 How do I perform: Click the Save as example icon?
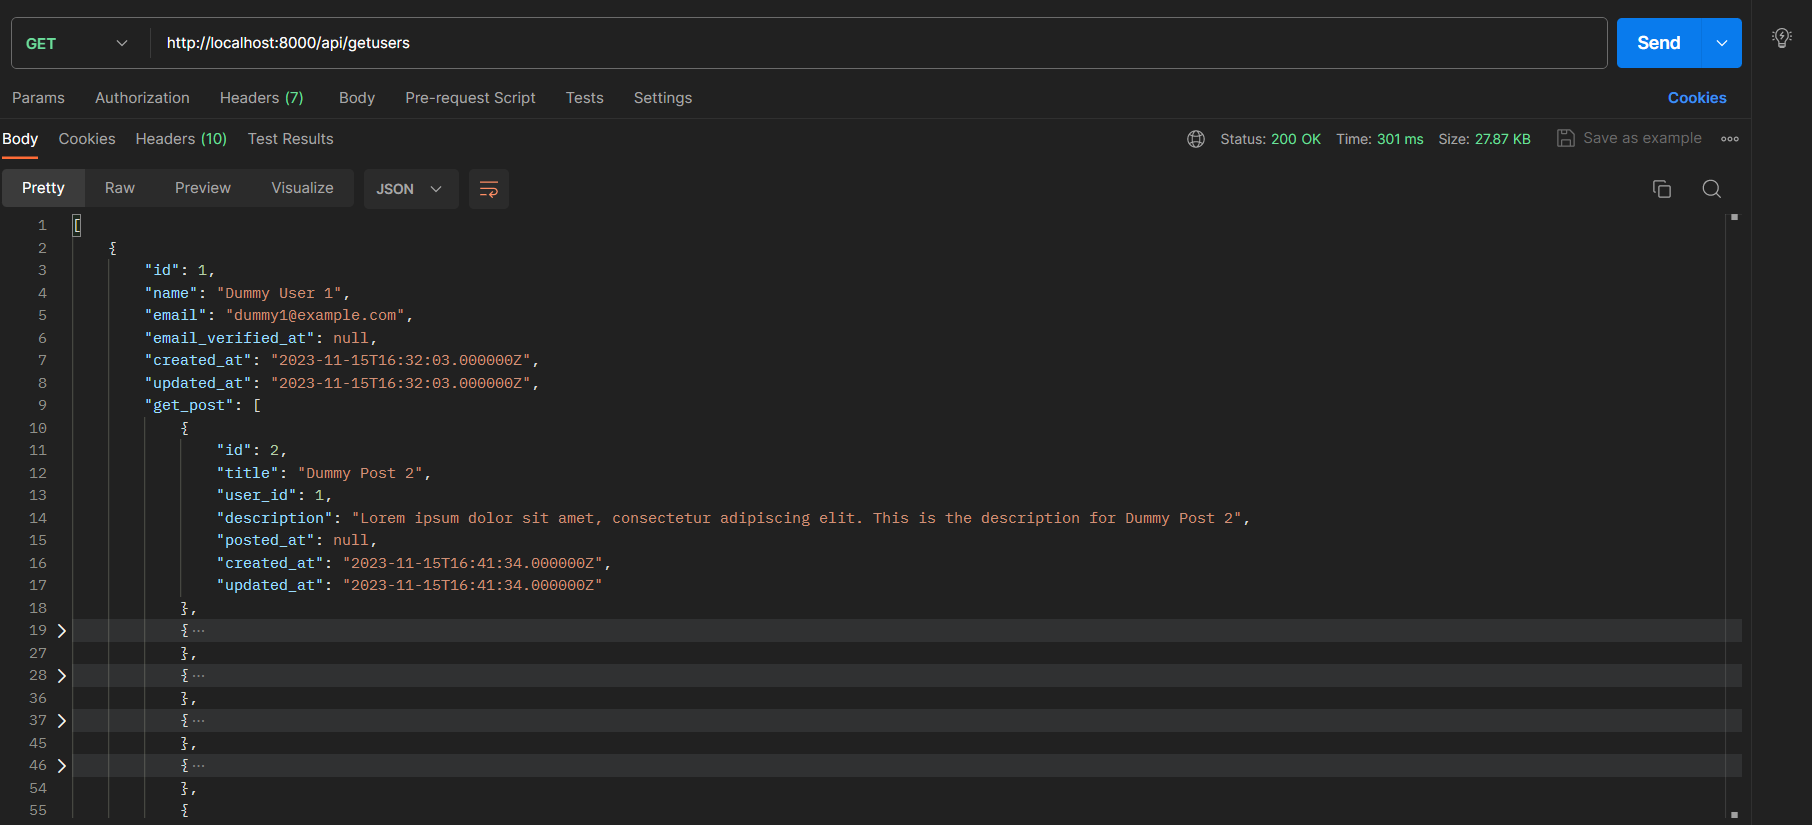[x=1565, y=138]
